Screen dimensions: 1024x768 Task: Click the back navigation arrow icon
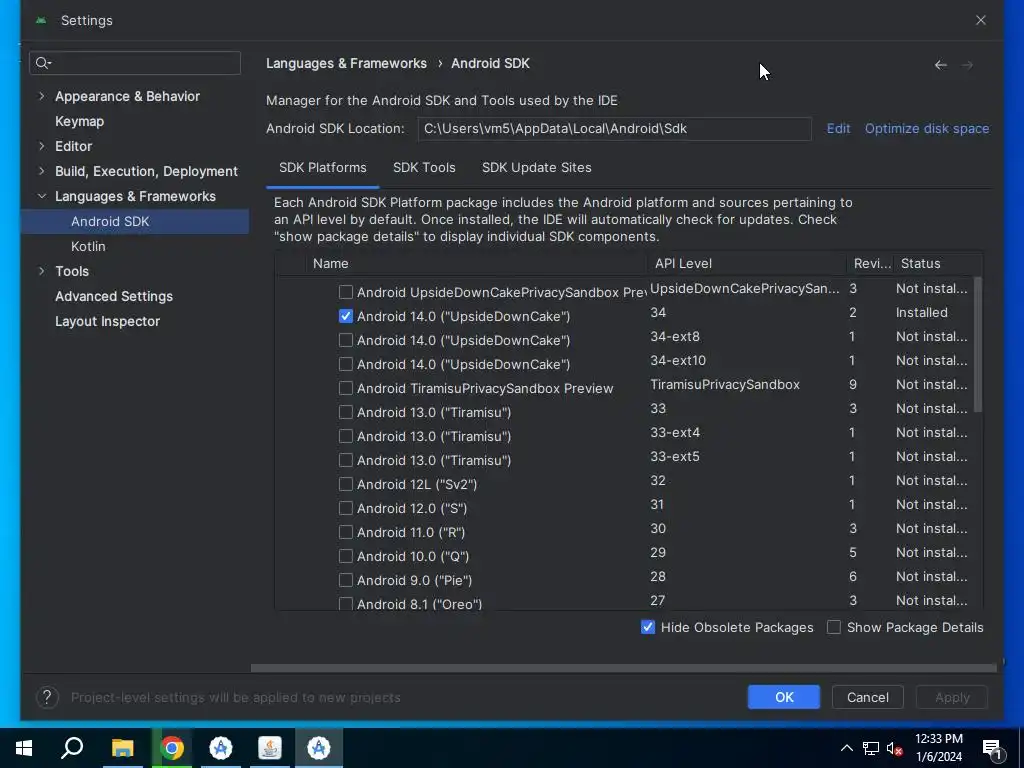pyautogui.click(x=940, y=65)
